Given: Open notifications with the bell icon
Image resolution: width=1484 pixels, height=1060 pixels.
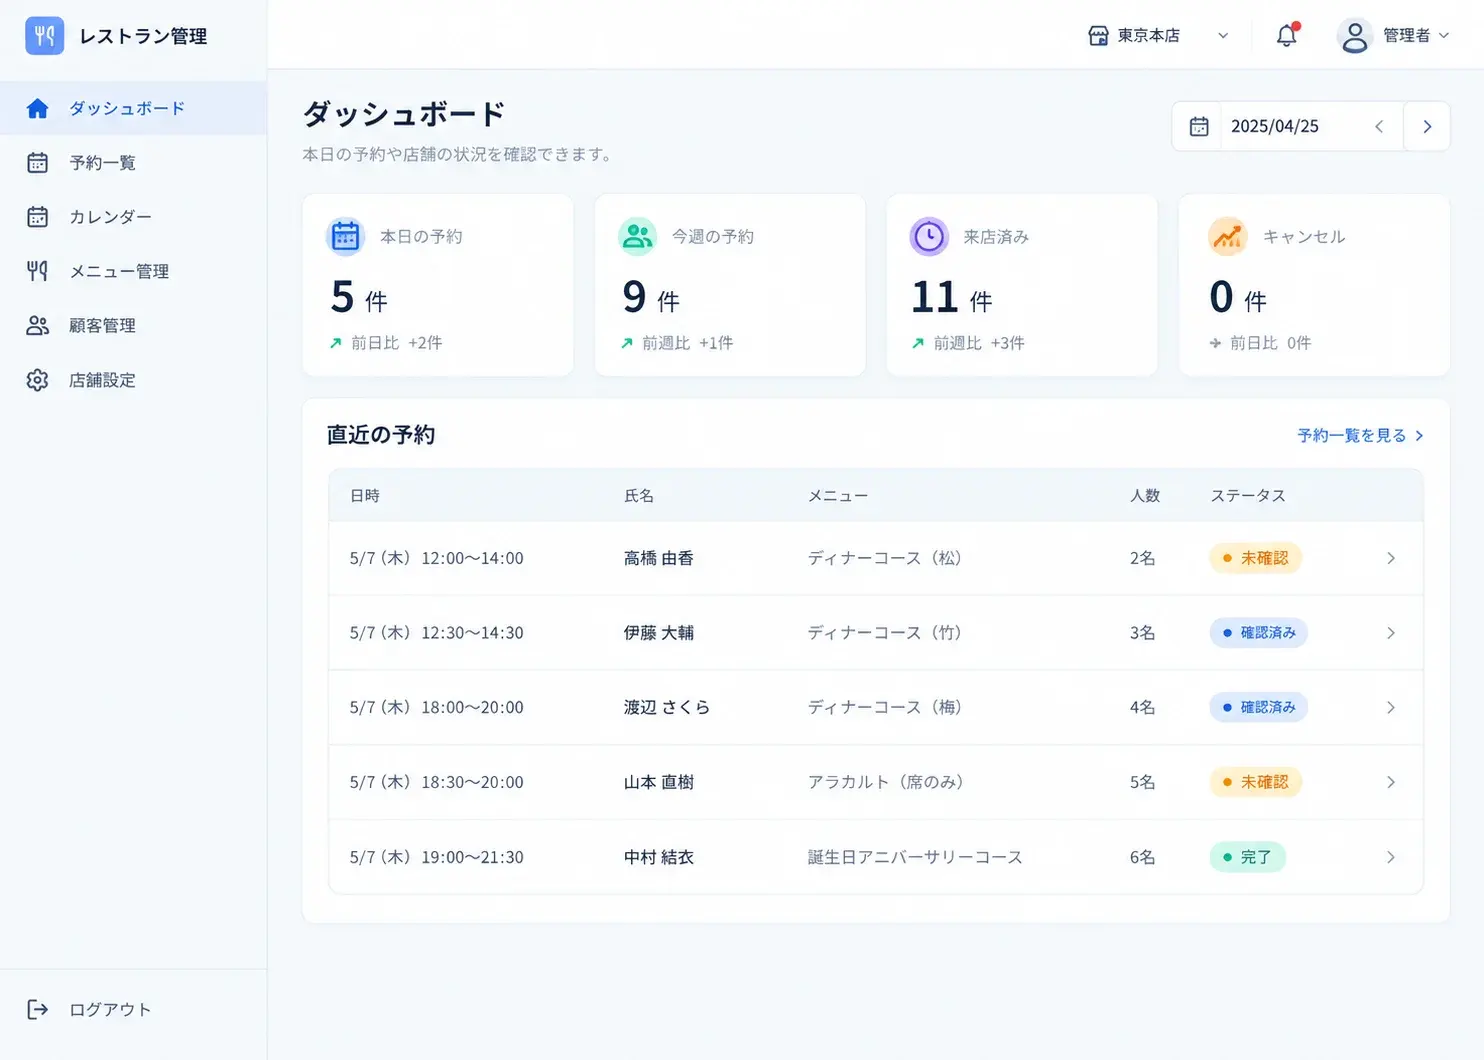Looking at the screenshot, I should [x=1287, y=35].
